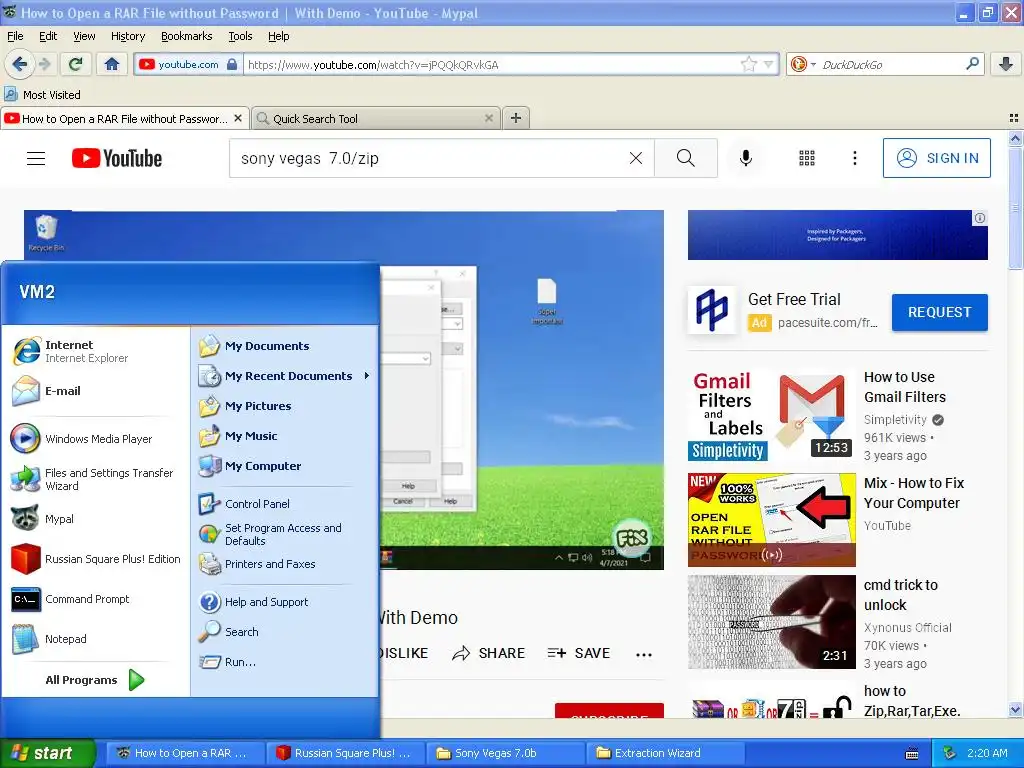The height and width of the screenshot is (768, 1024).
Task: Switch to Sony Vegas 7.0b taskbar window
Action: 504,753
